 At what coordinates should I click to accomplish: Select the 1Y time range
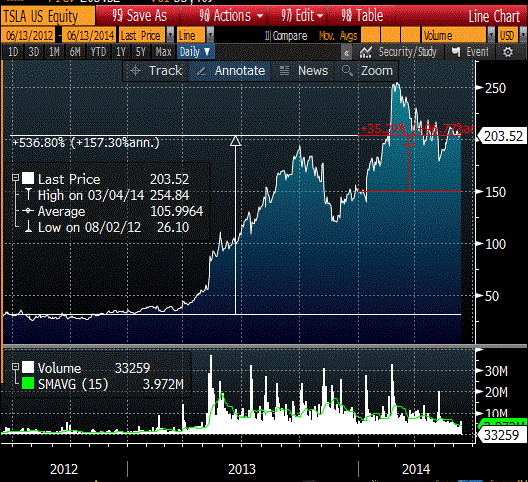coord(121,52)
